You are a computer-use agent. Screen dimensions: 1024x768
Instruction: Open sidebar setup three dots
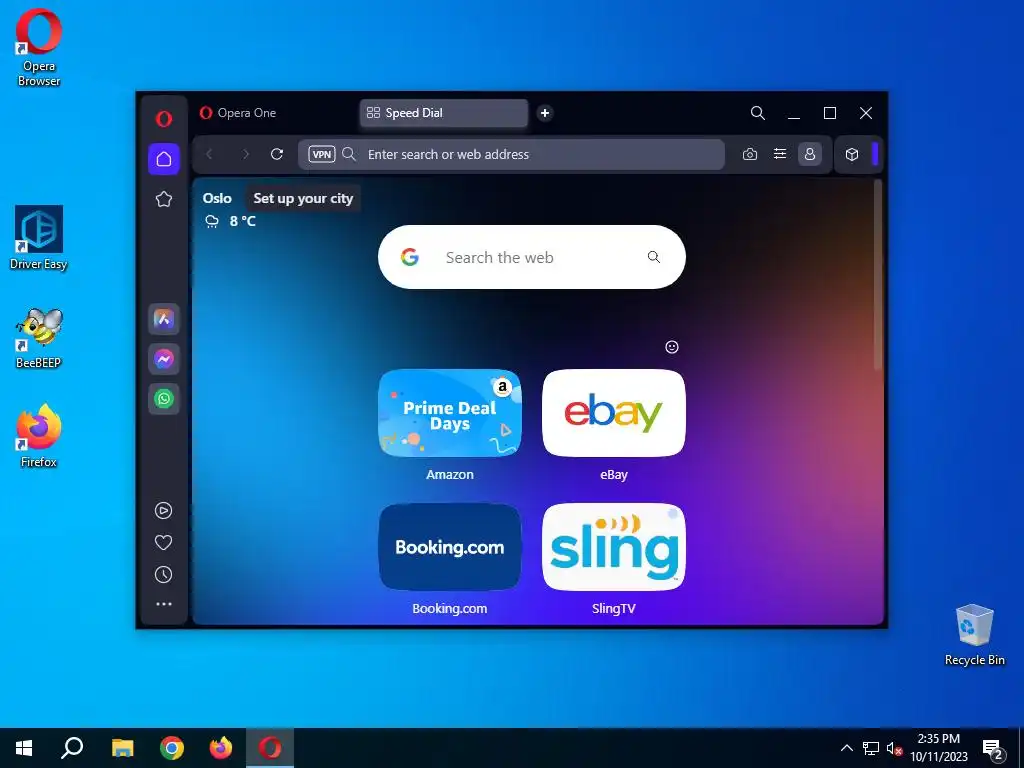(x=164, y=604)
